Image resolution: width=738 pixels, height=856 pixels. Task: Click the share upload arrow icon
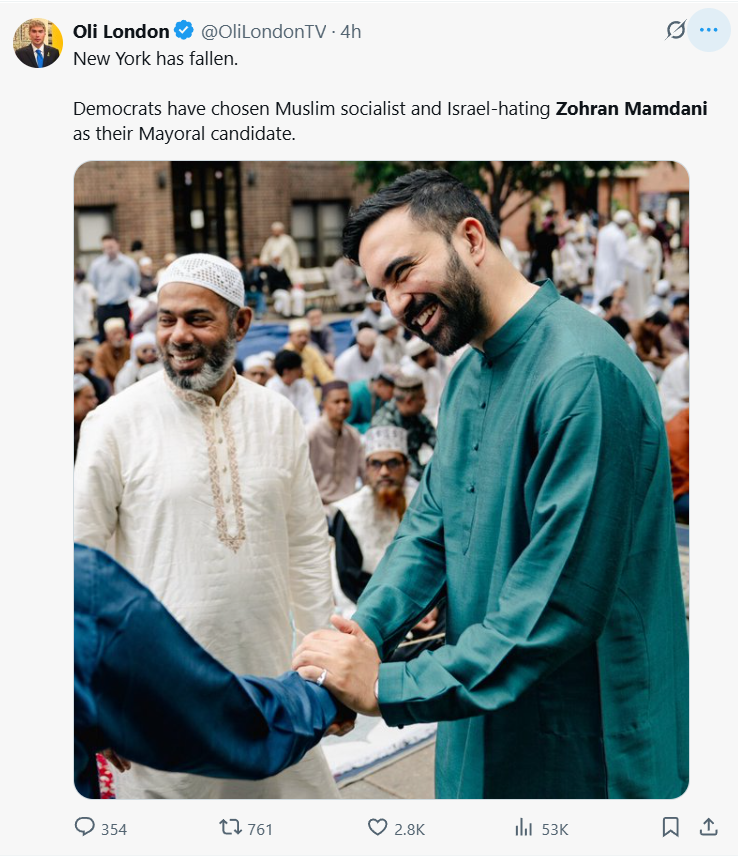pyautogui.click(x=709, y=827)
